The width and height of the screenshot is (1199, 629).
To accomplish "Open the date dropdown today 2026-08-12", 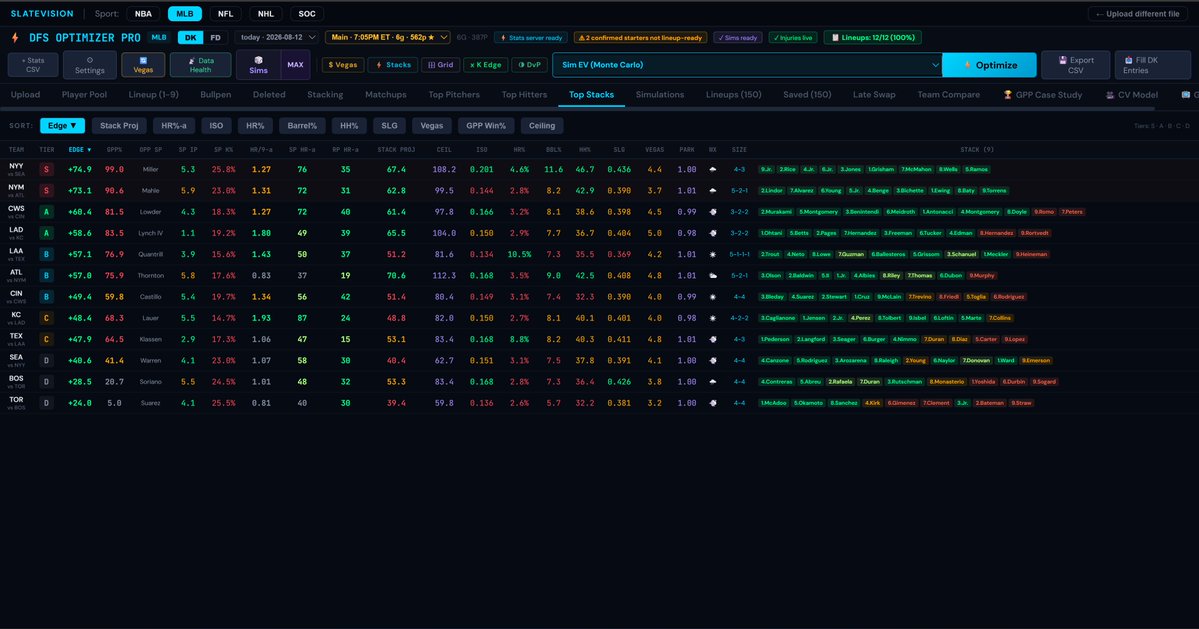I will (277, 37).
